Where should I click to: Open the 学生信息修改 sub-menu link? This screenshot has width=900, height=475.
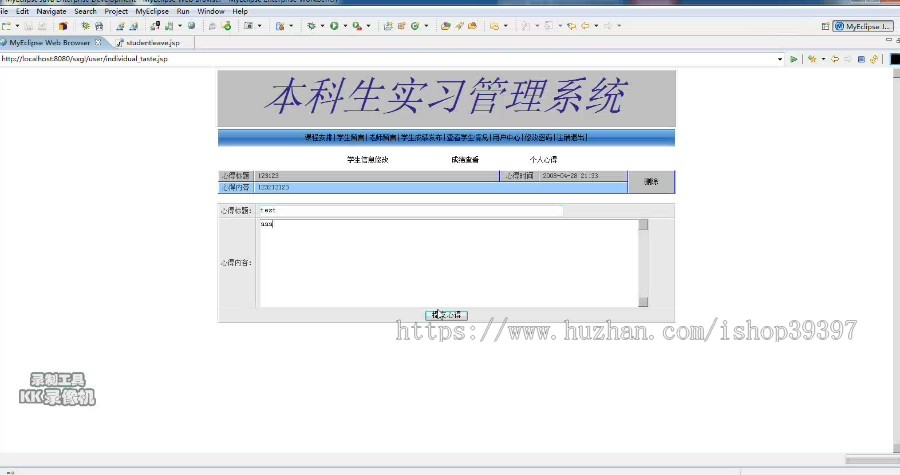pos(368,159)
